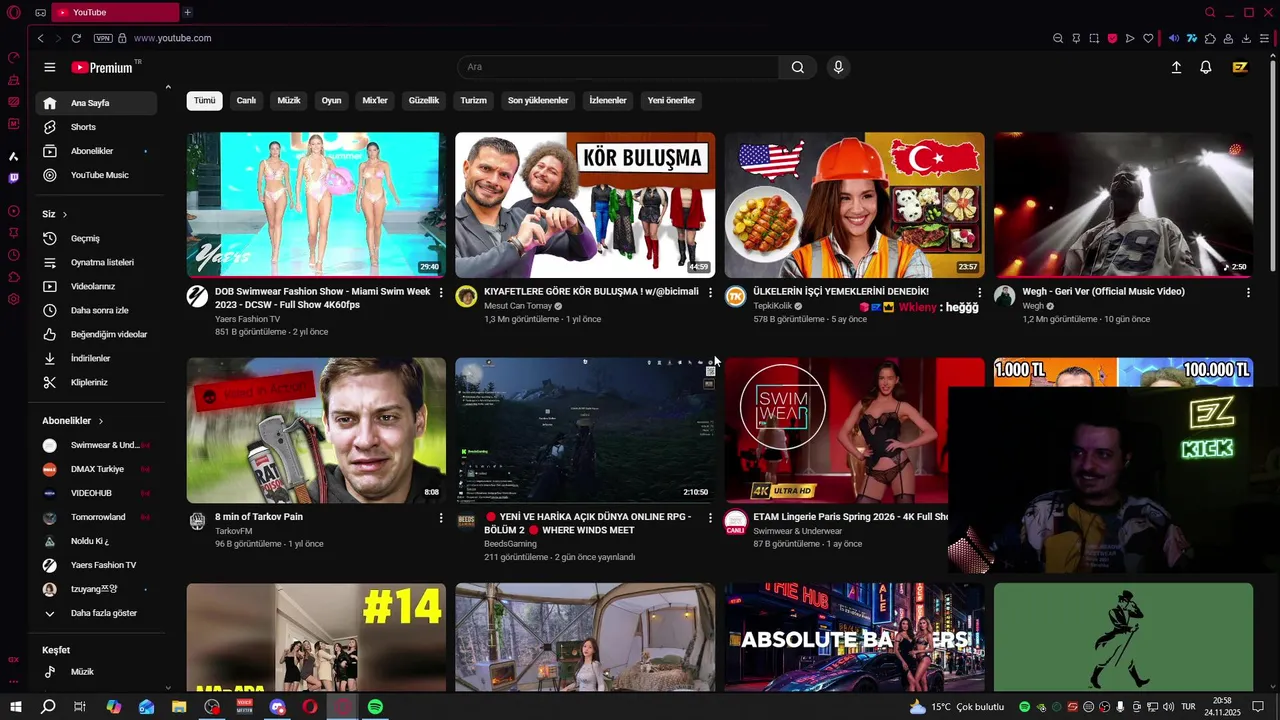Image resolution: width=1280 pixels, height=720 pixels.
Task: Open a new browser tab with plus
Action: tap(187, 12)
